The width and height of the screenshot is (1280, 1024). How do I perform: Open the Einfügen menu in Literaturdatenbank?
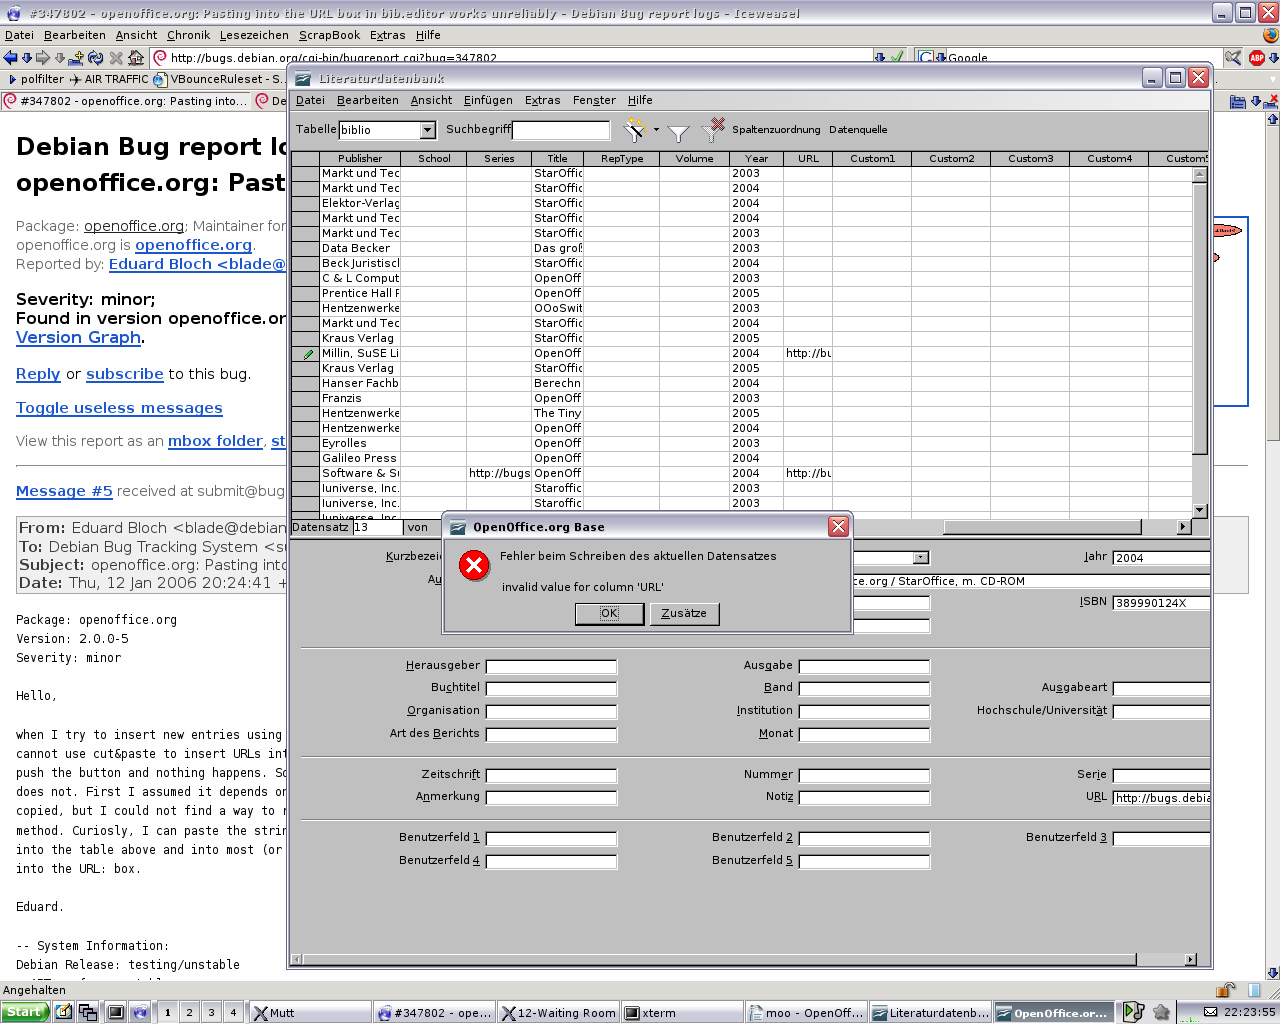coord(488,100)
